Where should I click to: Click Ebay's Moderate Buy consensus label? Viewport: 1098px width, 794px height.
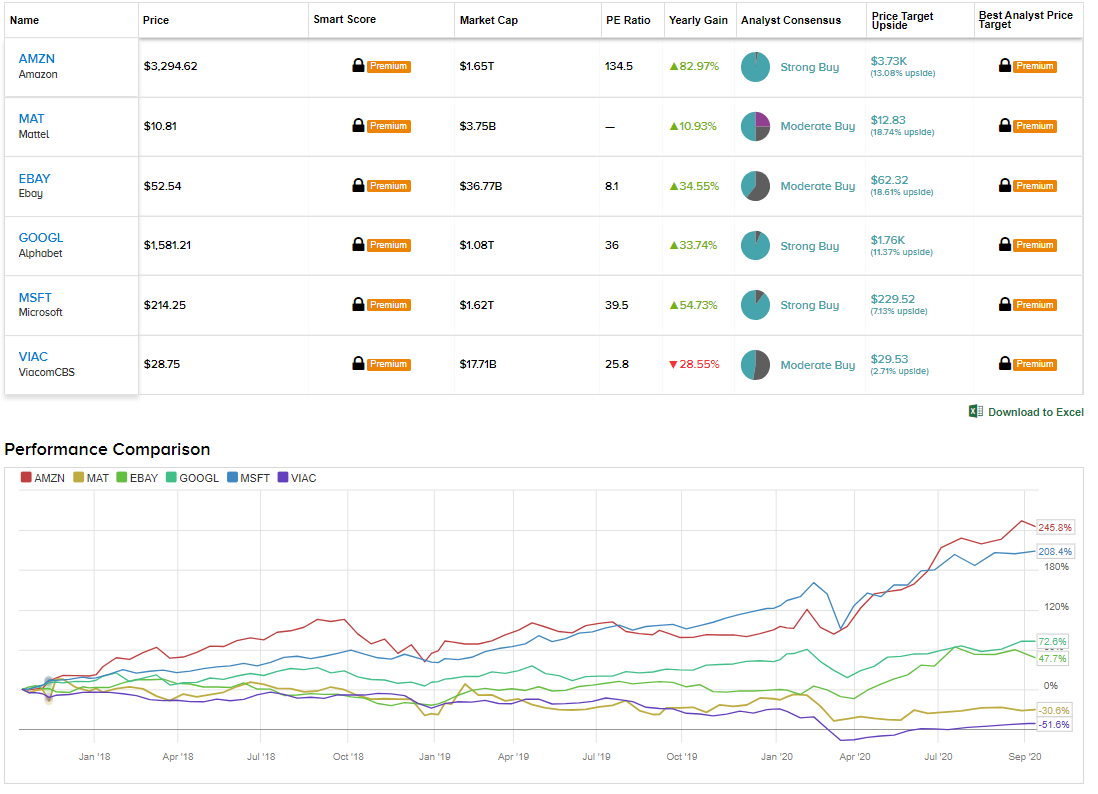click(x=818, y=186)
